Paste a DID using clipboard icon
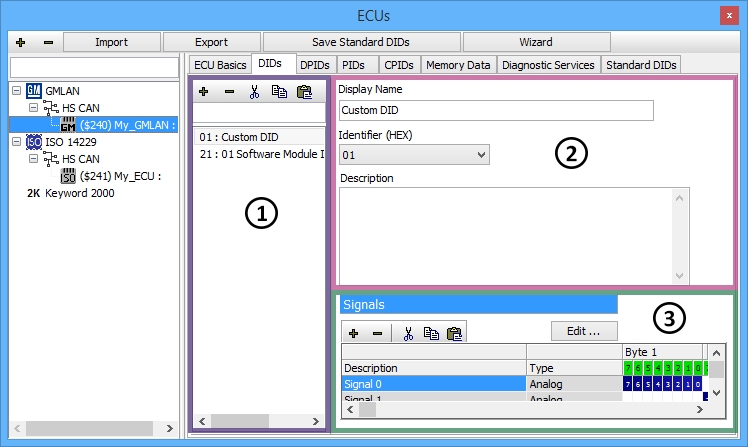This screenshot has height=447, width=748. tap(304, 91)
